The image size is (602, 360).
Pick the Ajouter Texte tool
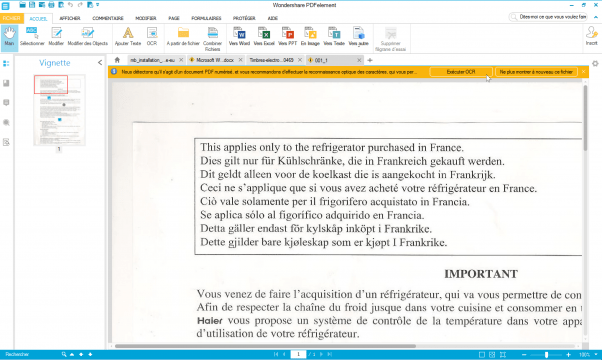tap(128, 37)
